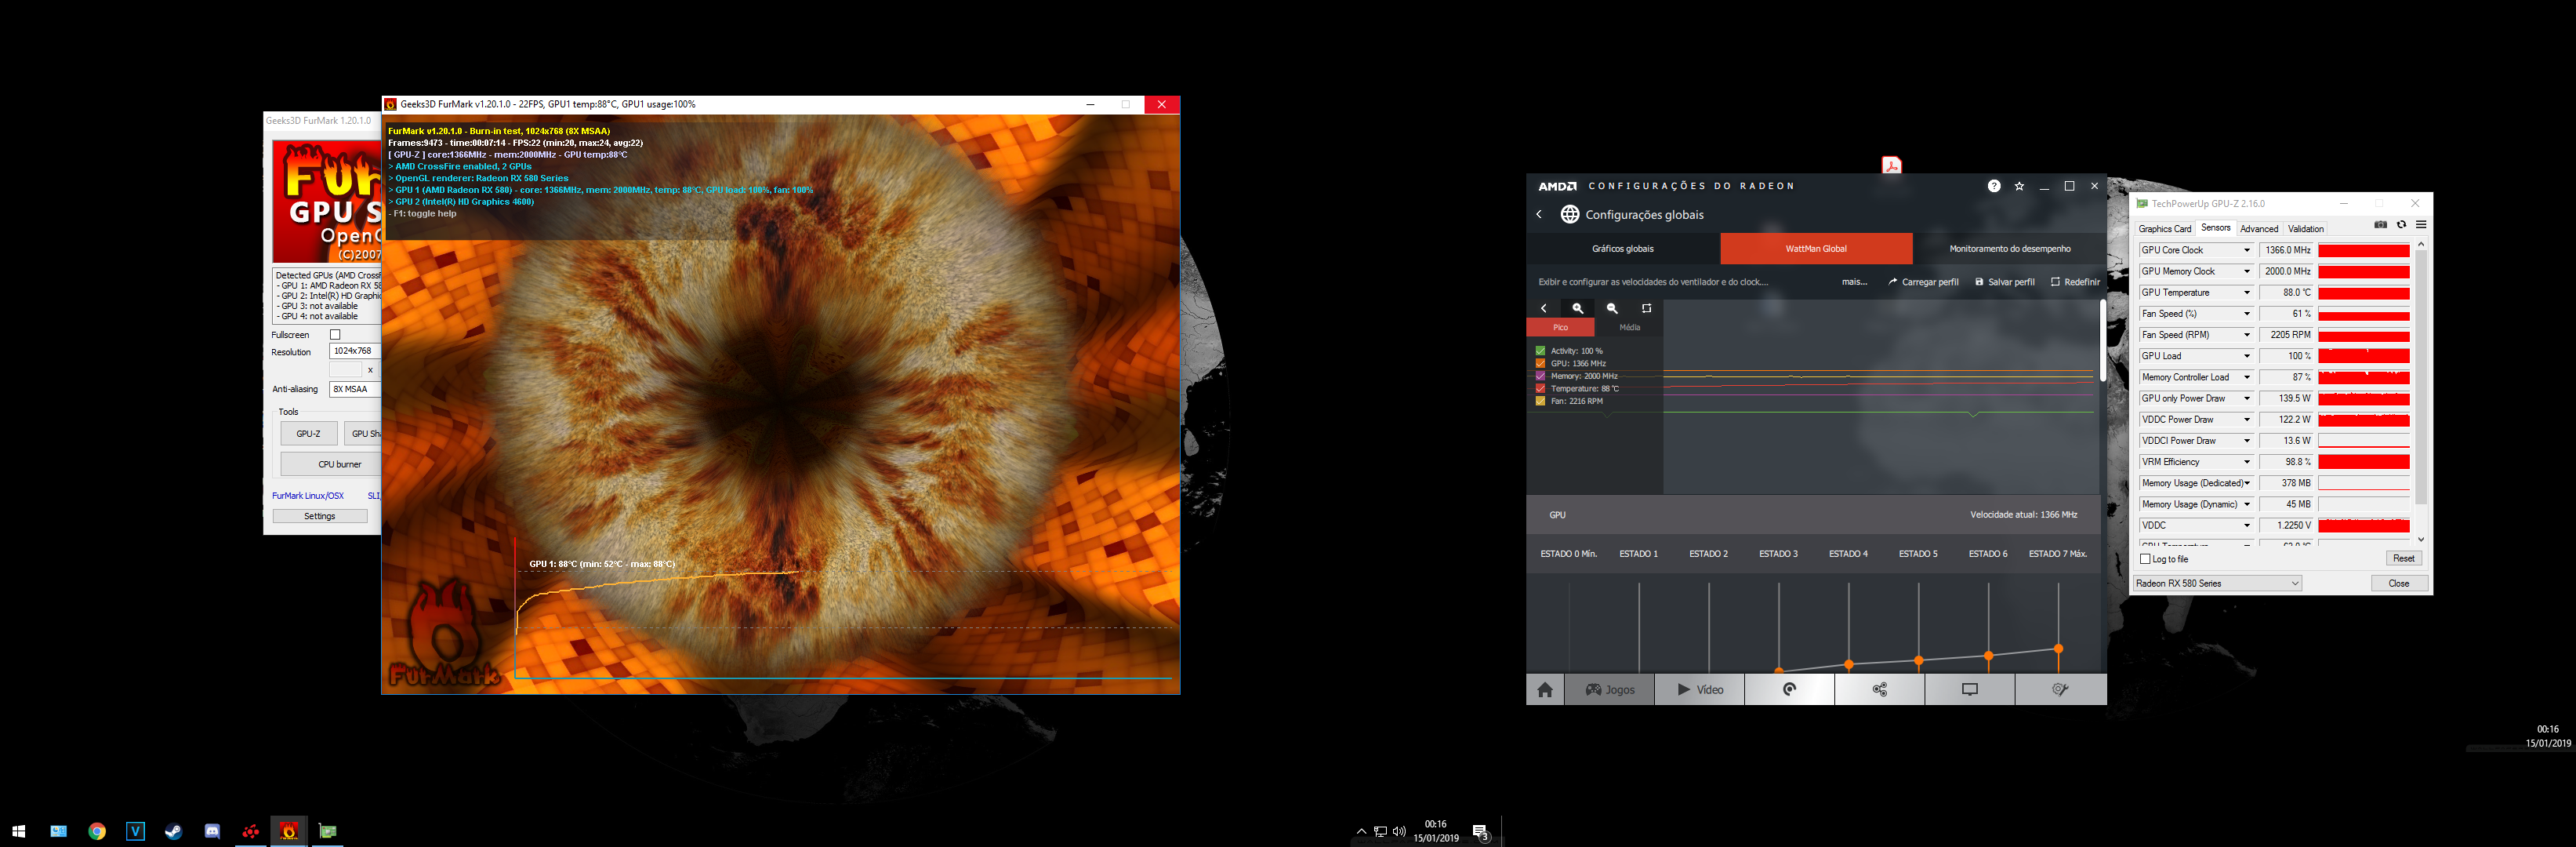Open Radeon RX 580 Series GPU selector
This screenshot has width=2576, height=847.
pyautogui.click(x=2217, y=583)
